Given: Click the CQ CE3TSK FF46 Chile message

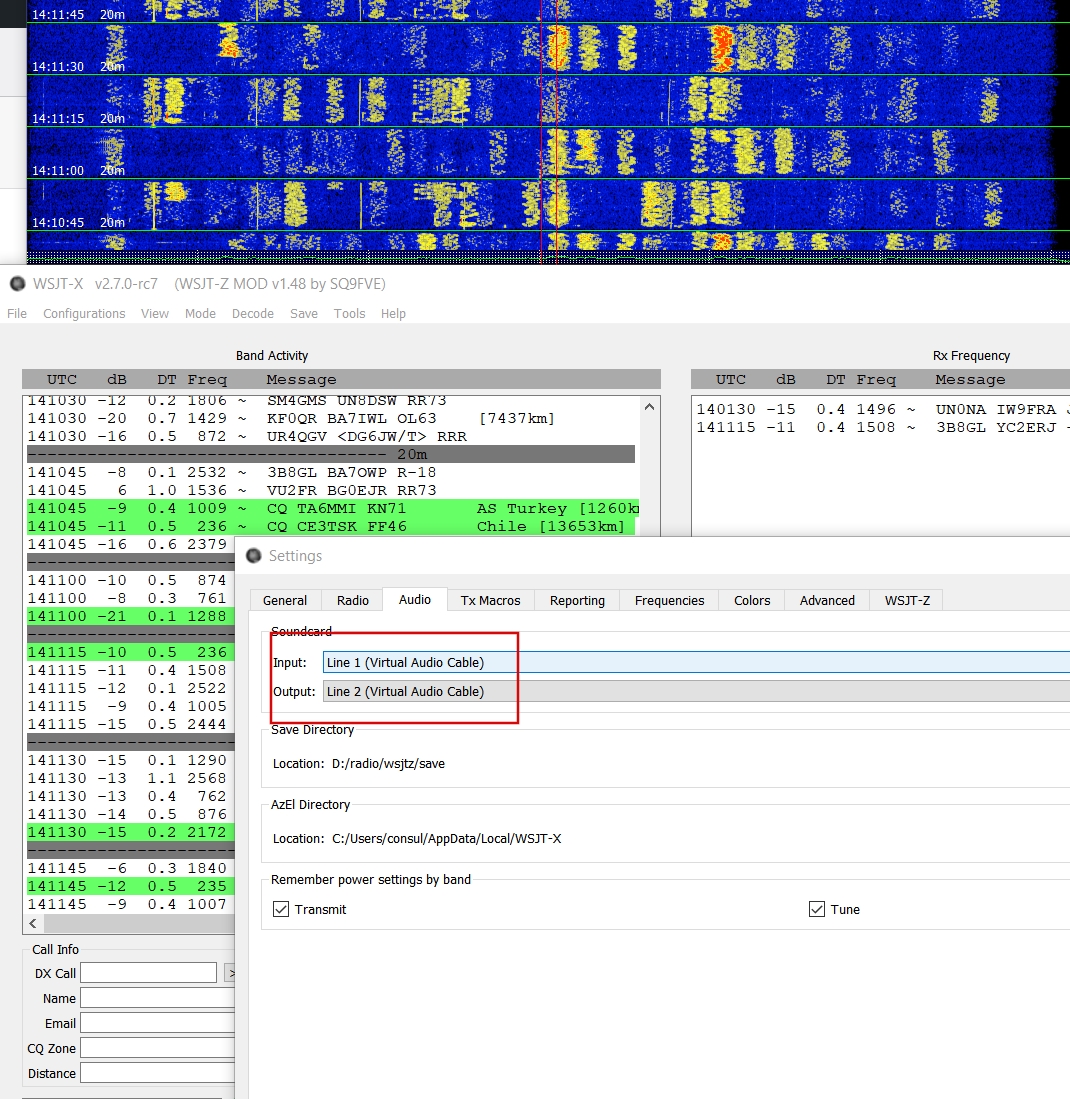Looking at the screenshot, I should (x=330, y=526).
